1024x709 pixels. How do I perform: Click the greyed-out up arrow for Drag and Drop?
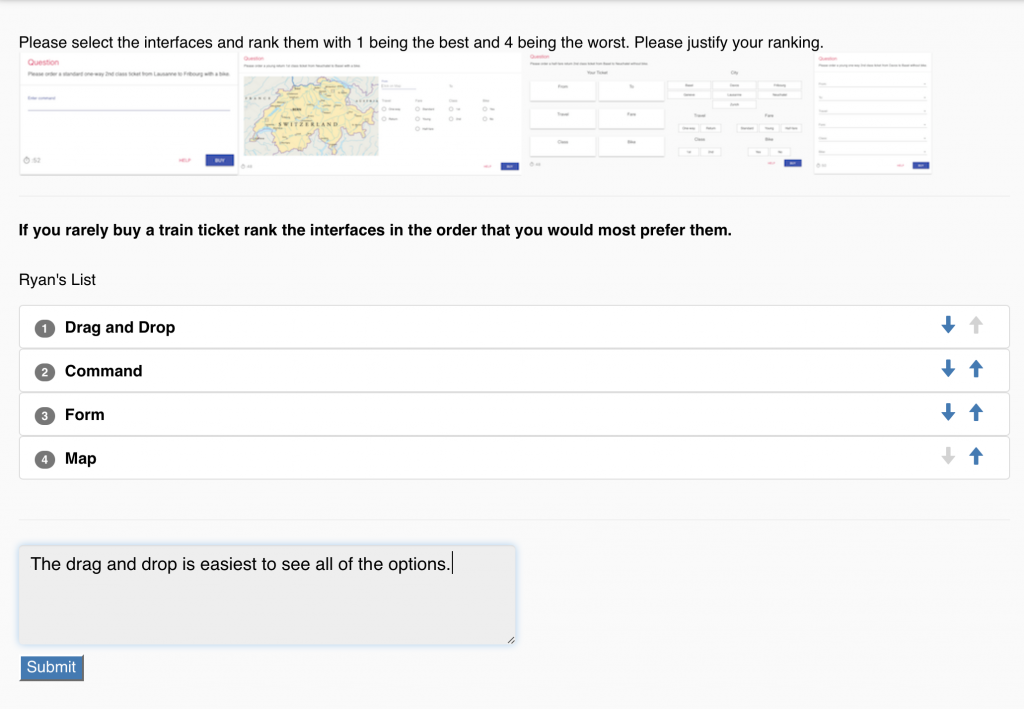point(976,325)
